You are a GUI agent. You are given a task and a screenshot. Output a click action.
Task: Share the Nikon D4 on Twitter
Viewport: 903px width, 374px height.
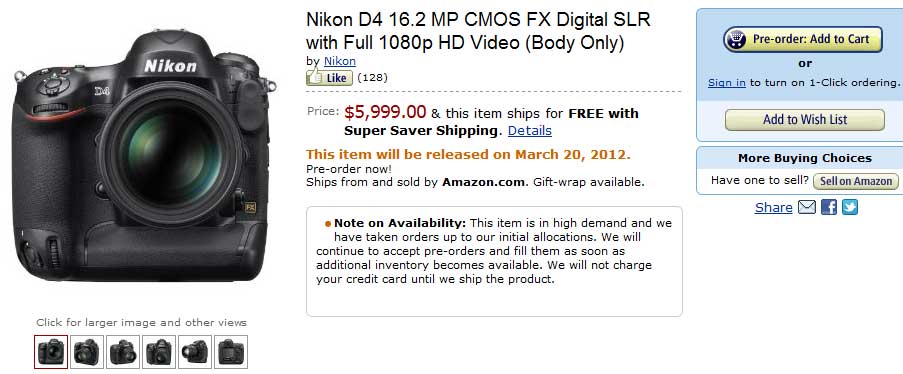coord(850,207)
